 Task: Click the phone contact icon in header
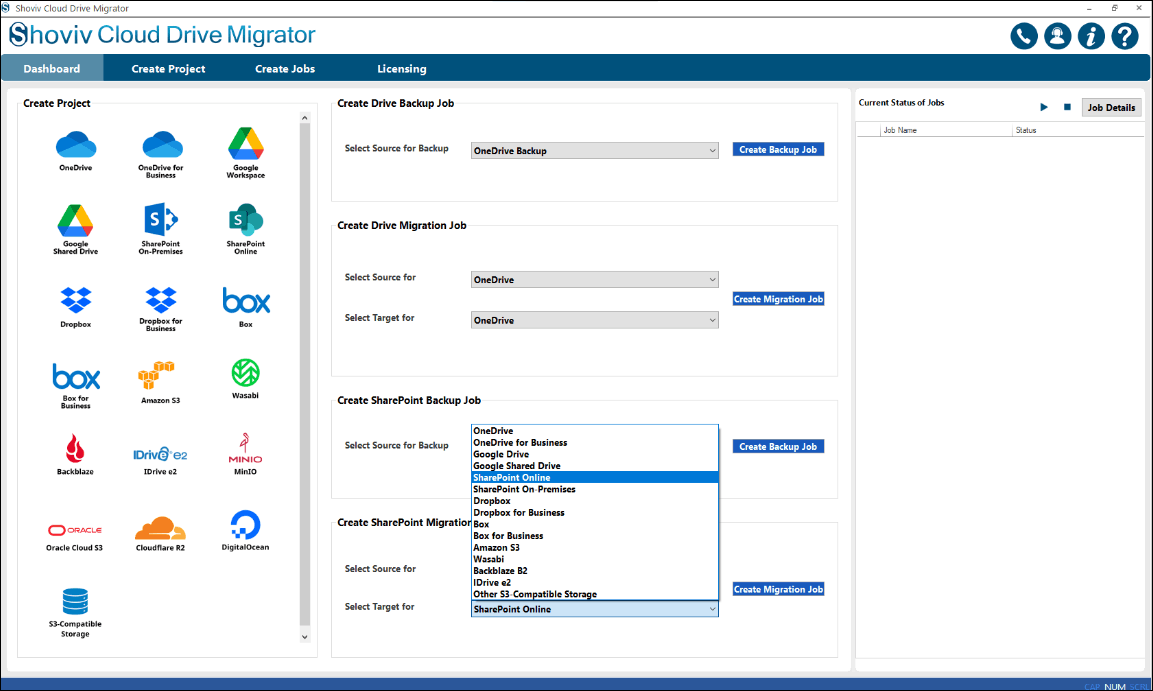(x=1024, y=35)
